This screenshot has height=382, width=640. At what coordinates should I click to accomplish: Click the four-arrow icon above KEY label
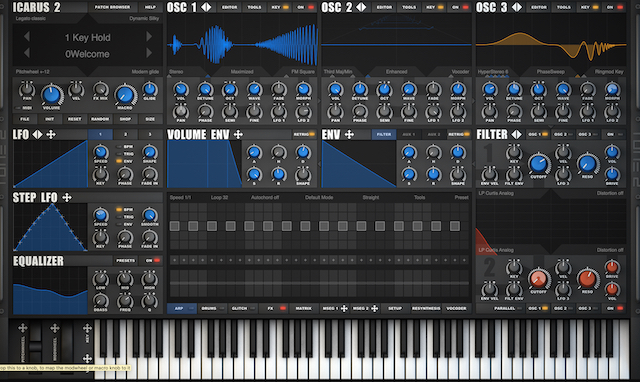[x=87, y=327]
